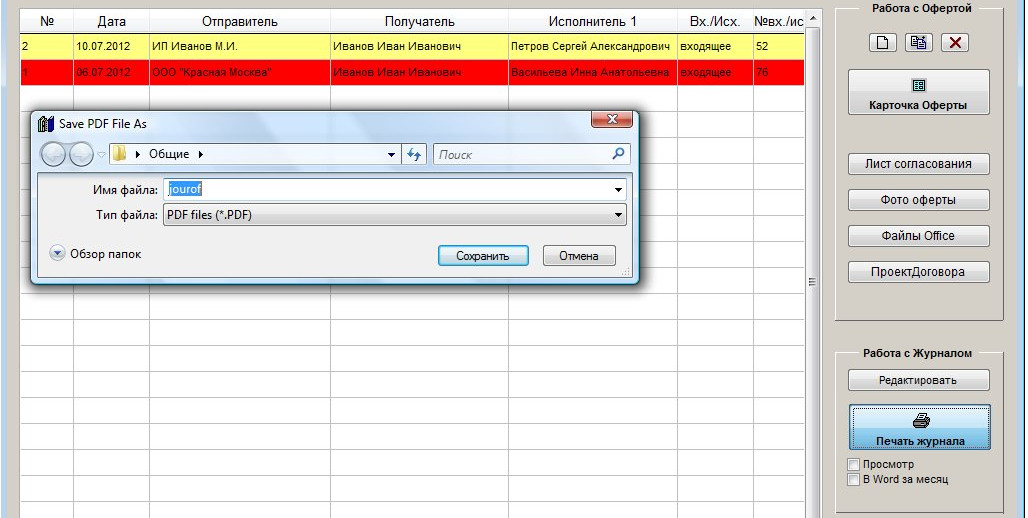Select date cell 10.07.2012

click(x=111, y=47)
